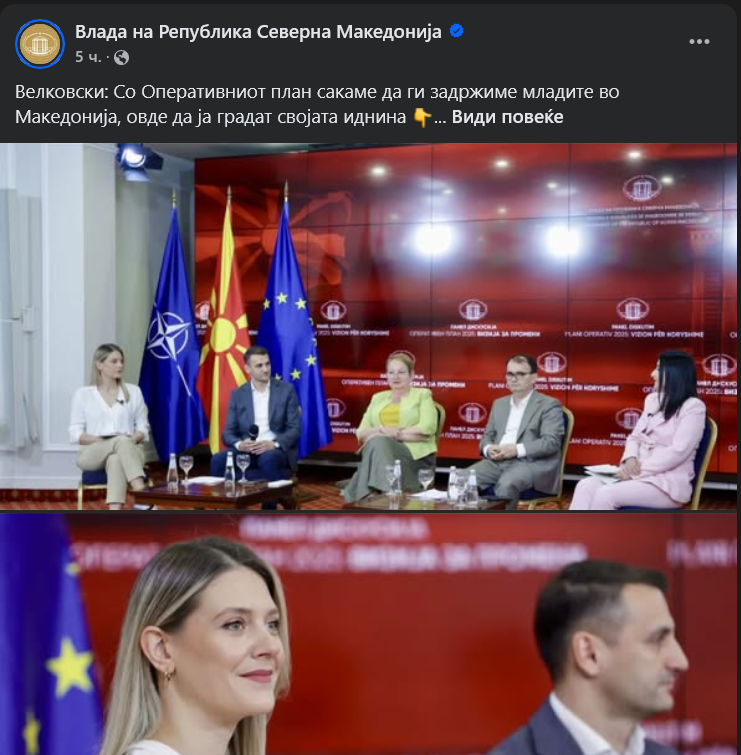Click the EU flag behind the panelists

pyautogui.click(x=292, y=327)
